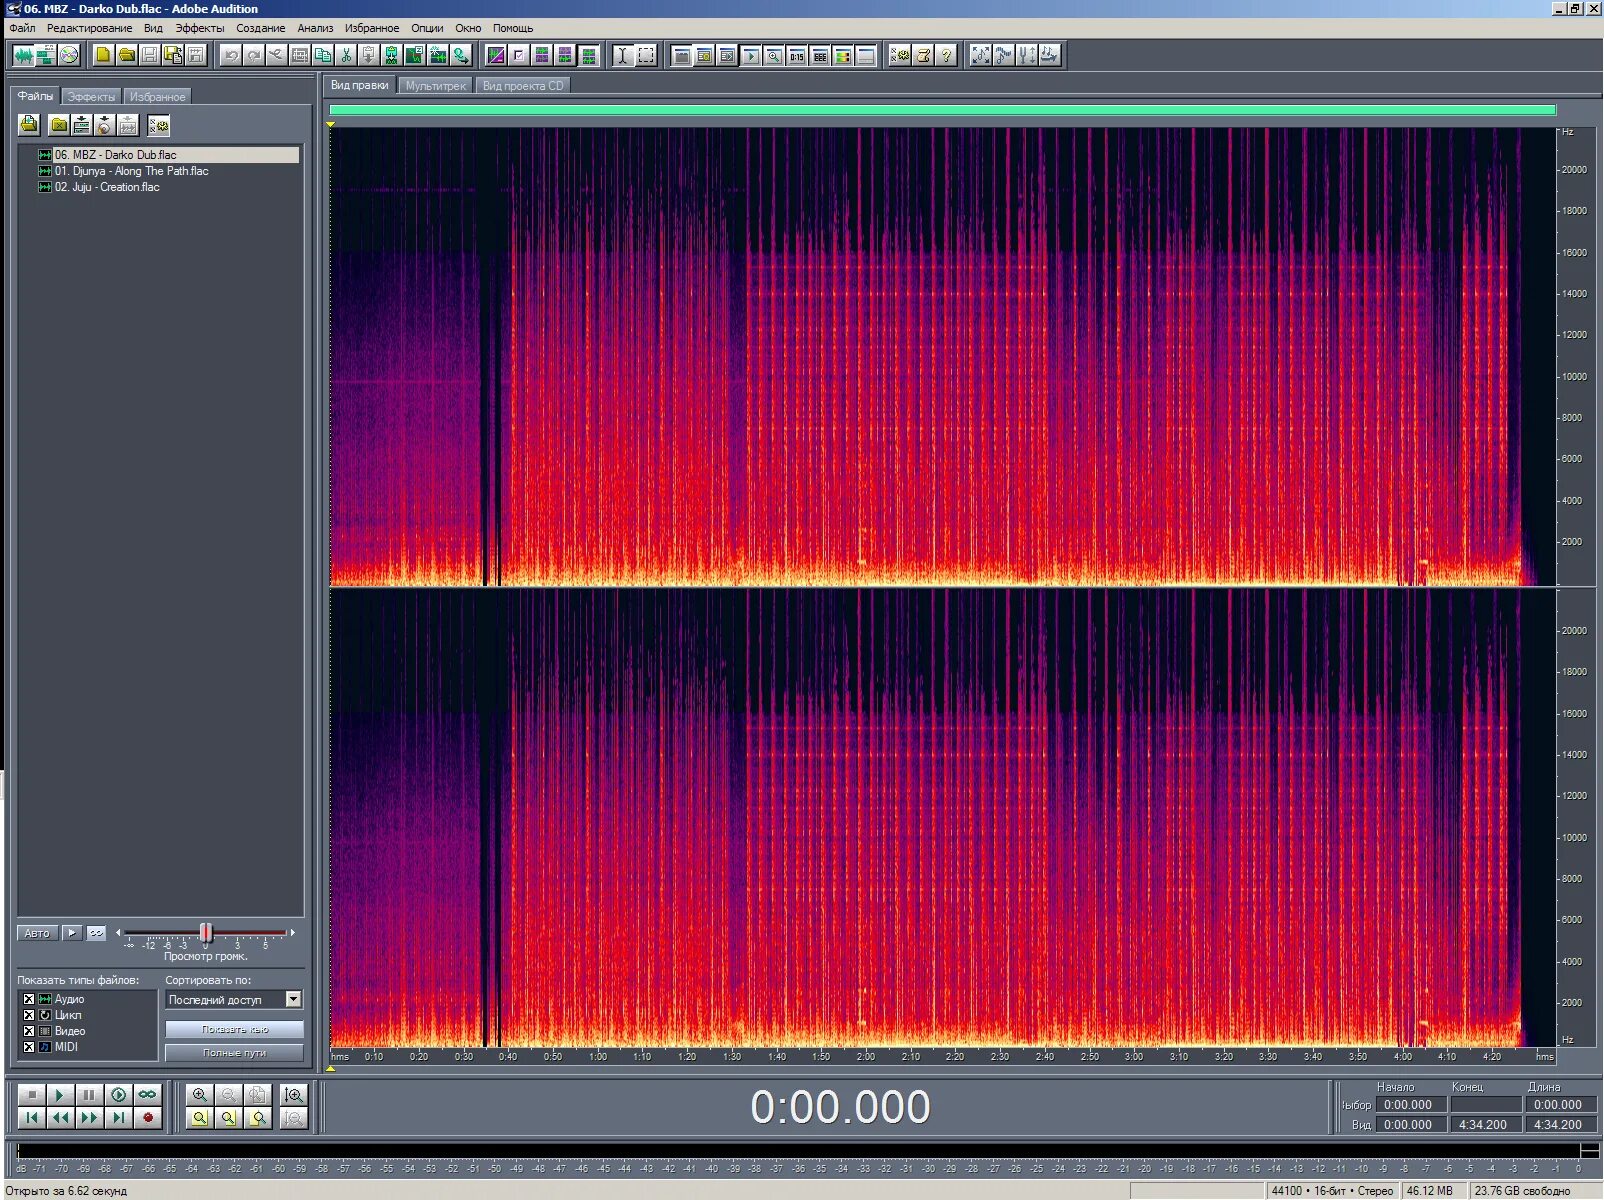Click the help question mark toolbar icon

946,55
